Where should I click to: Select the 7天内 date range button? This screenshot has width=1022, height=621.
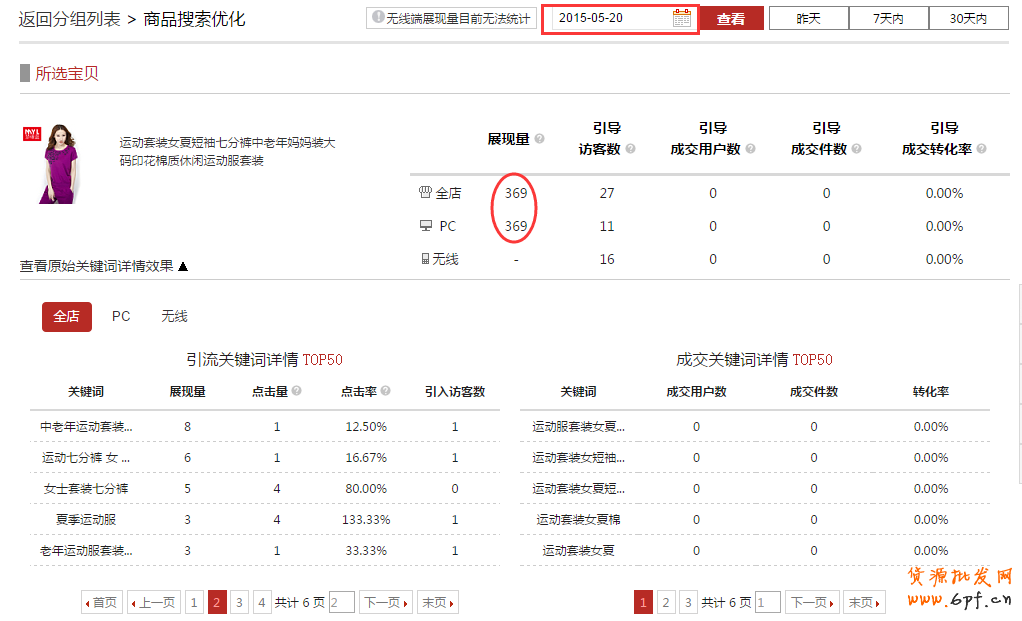coord(888,19)
